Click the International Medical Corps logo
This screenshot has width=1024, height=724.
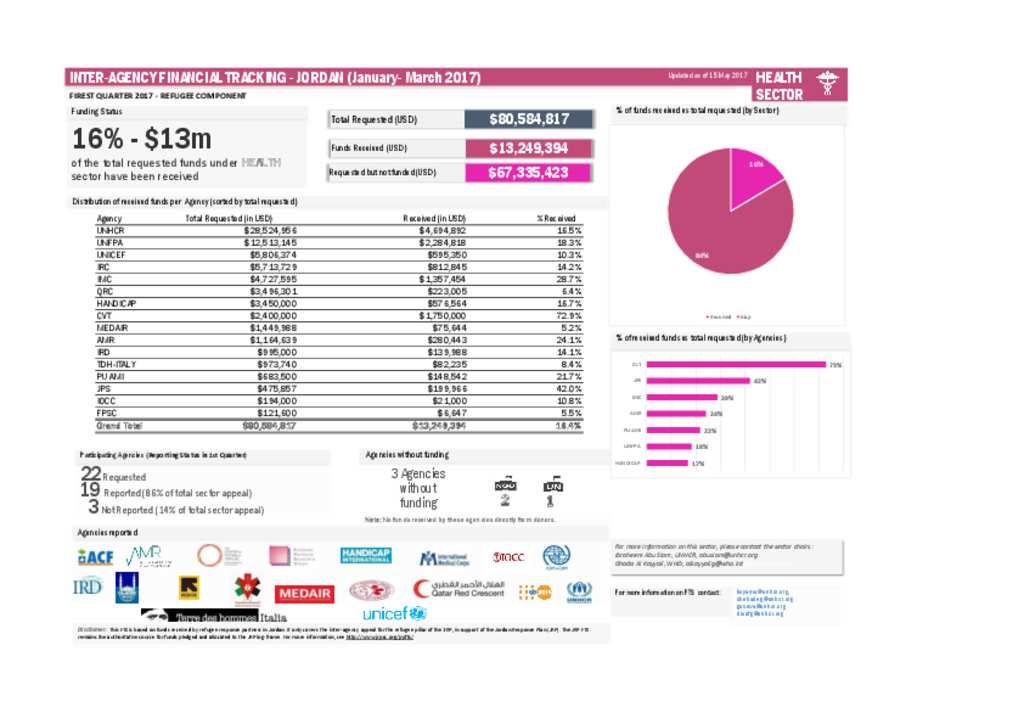pos(444,558)
